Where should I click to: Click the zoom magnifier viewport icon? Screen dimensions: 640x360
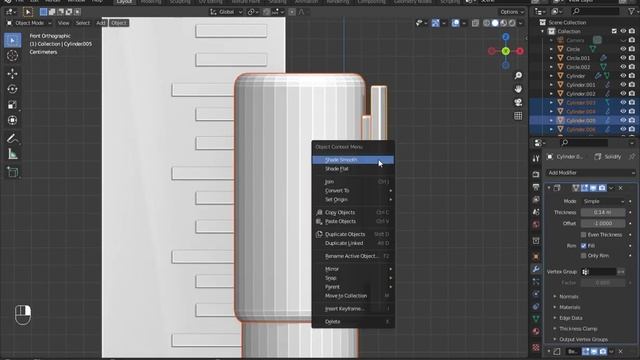(518, 76)
